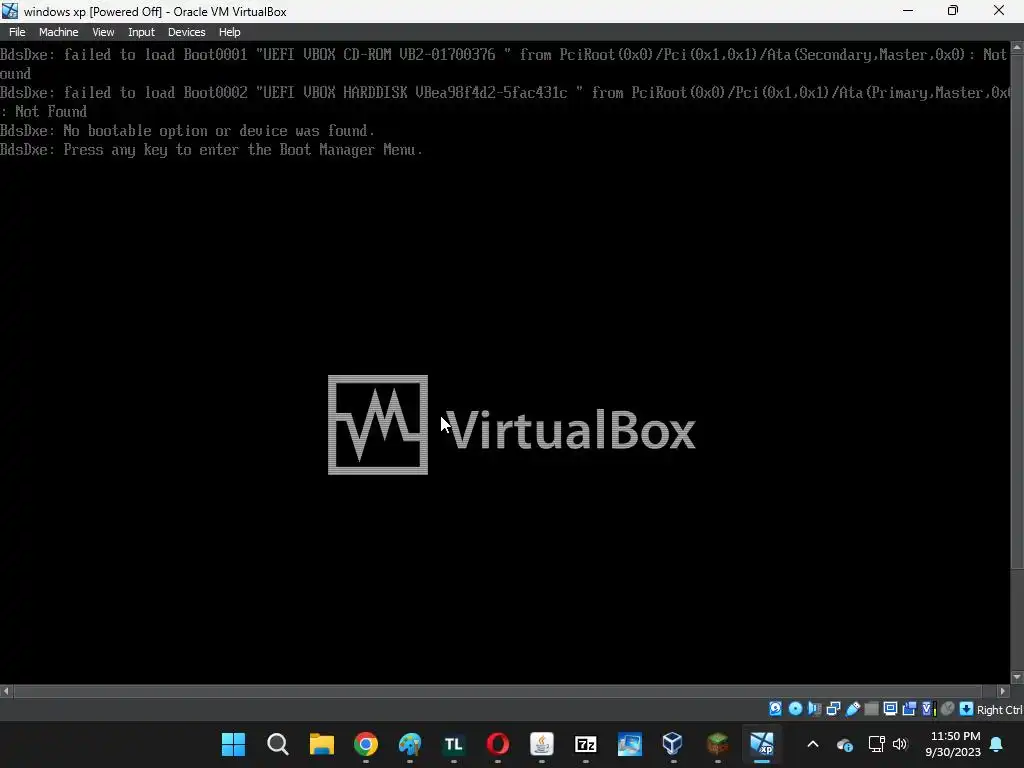This screenshot has width=1024, height=768.
Task: Open File Explorer from the taskbar
Action: [x=321, y=744]
